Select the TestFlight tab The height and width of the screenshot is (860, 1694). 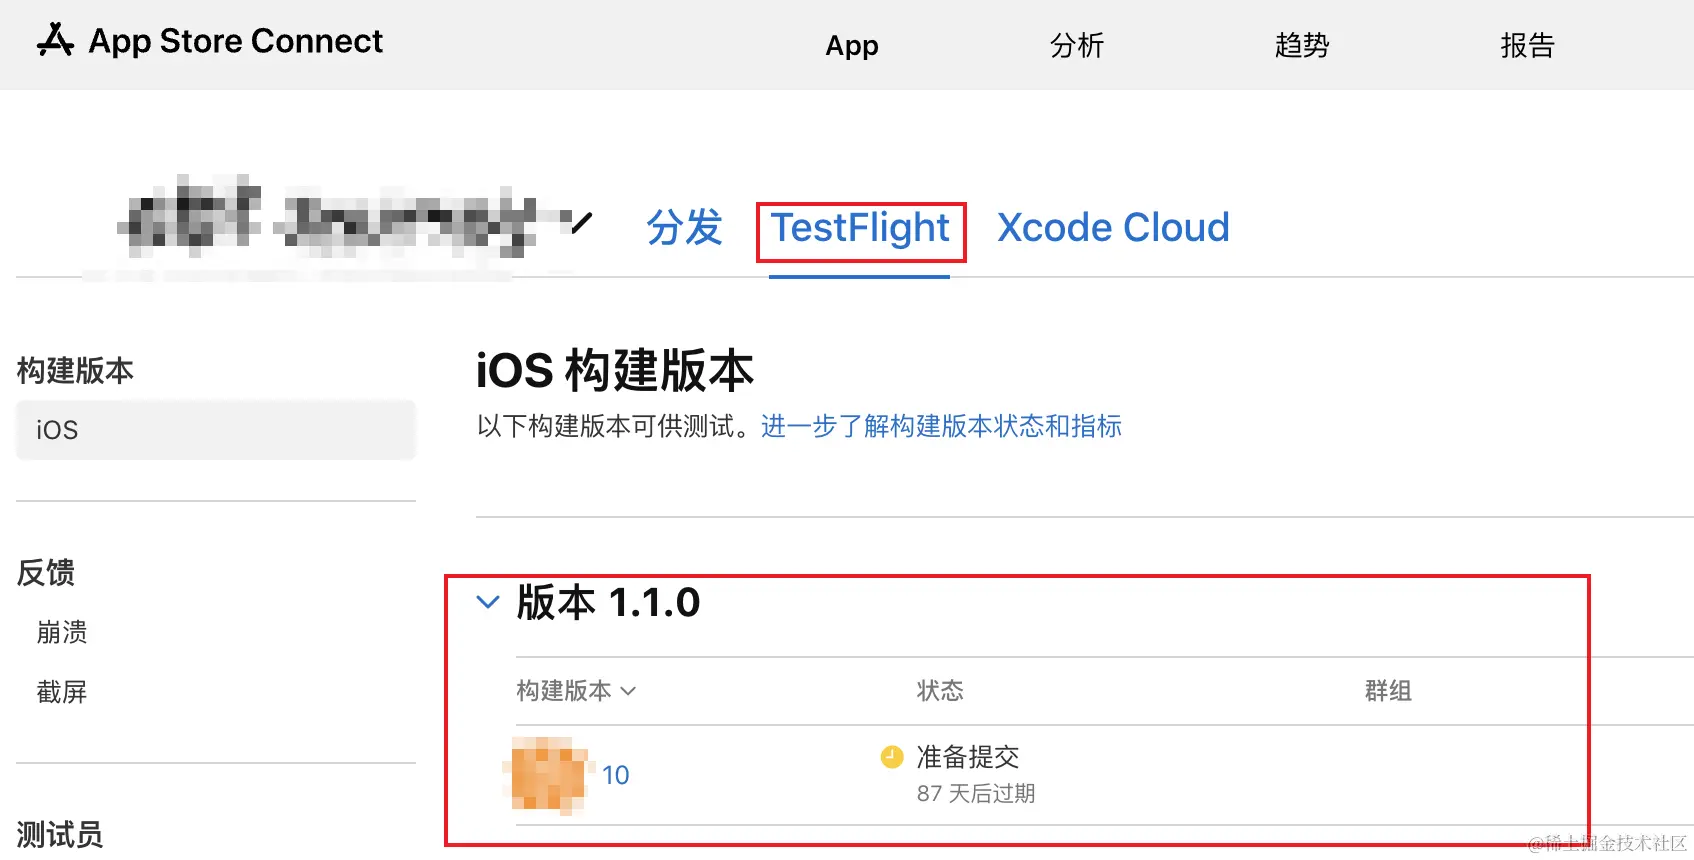point(860,229)
